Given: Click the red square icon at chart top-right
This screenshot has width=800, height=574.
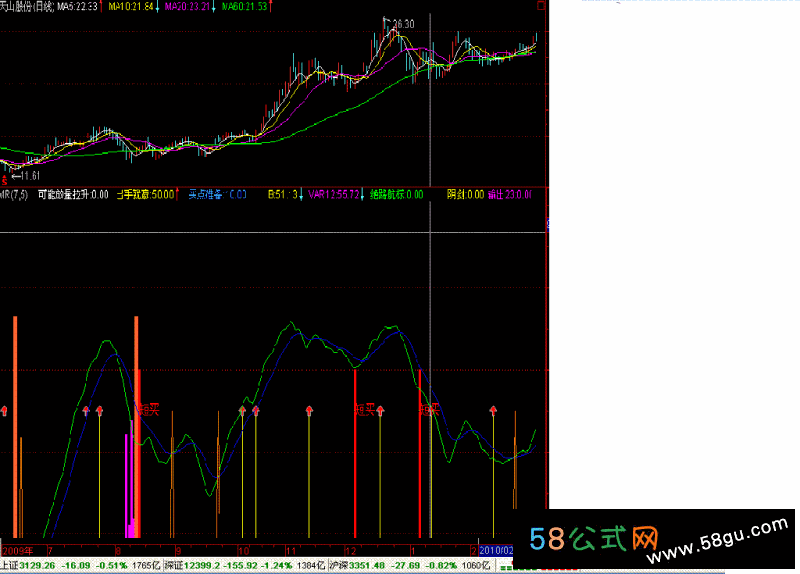Looking at the screenshot, I should (541, 6).
